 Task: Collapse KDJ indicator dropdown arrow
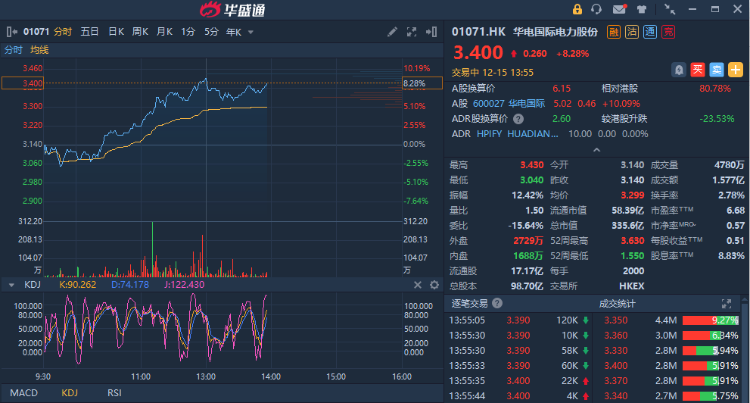point(11,285)
